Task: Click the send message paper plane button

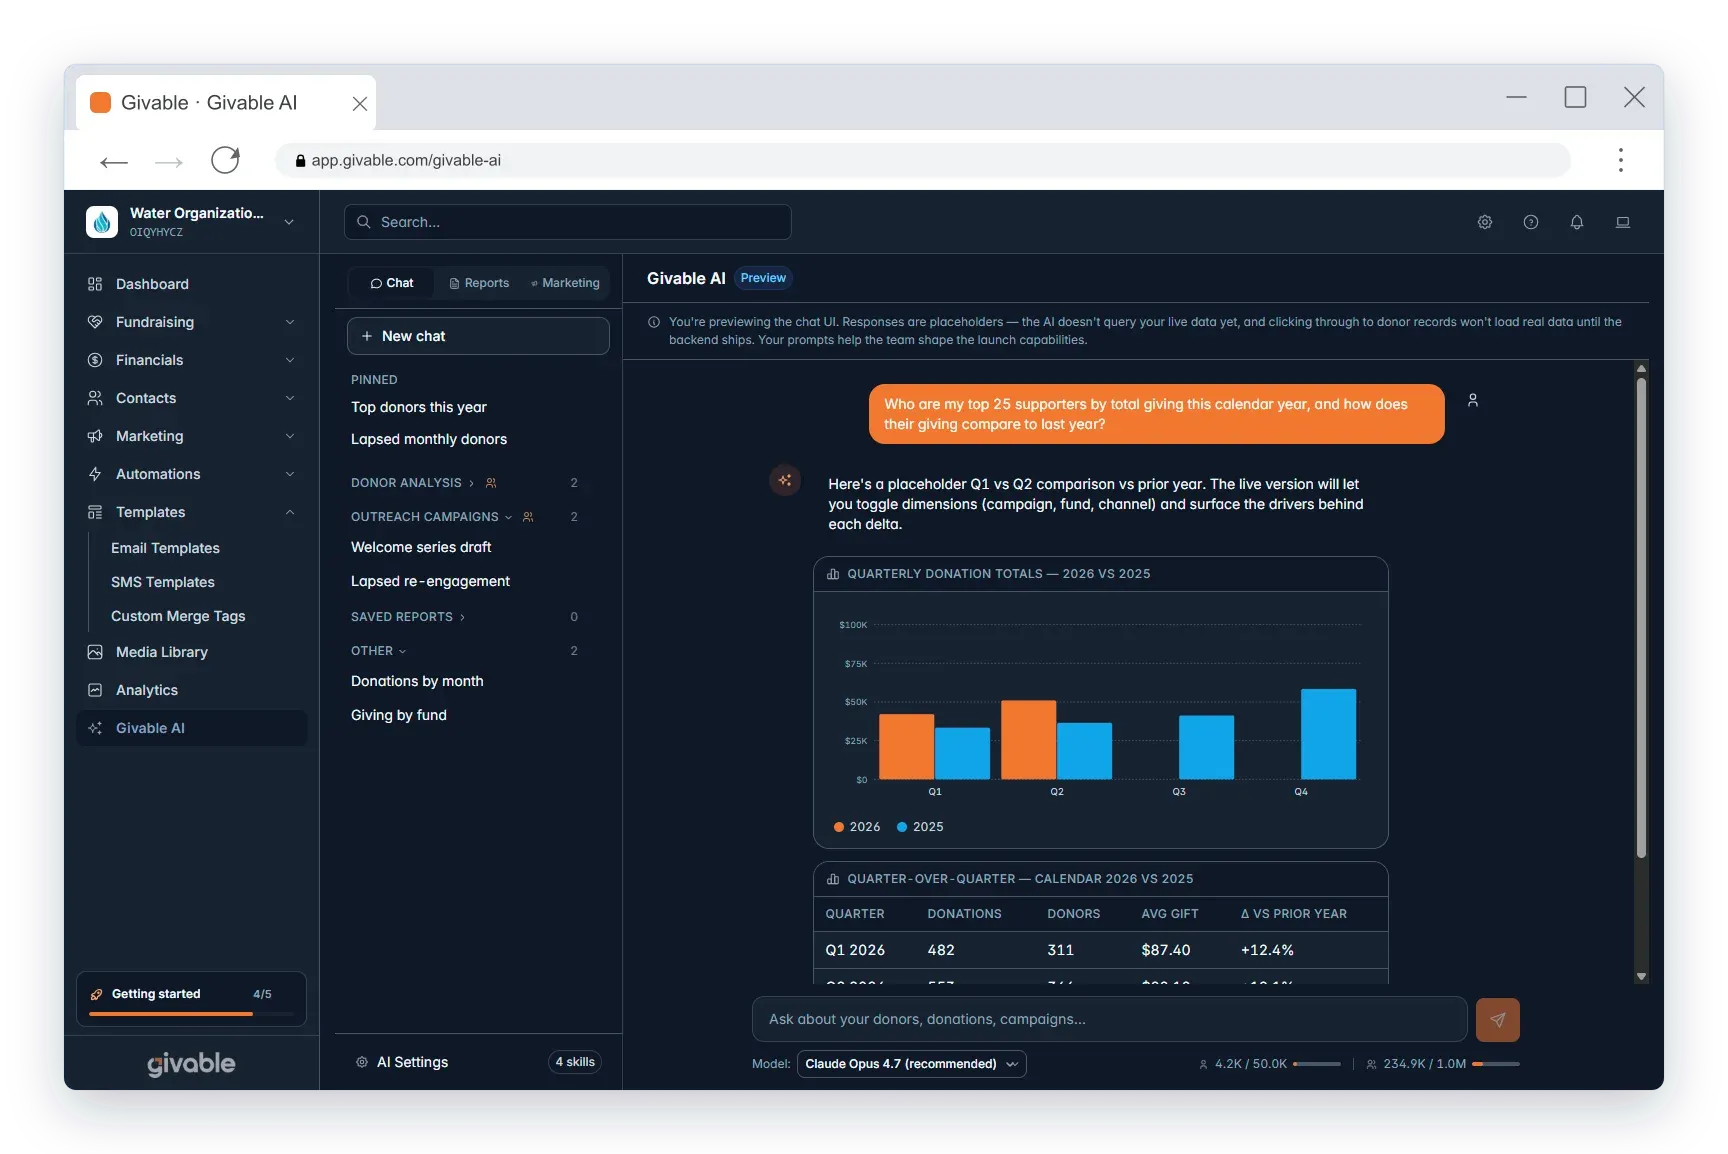Action: click(x=1498, y=1020)
